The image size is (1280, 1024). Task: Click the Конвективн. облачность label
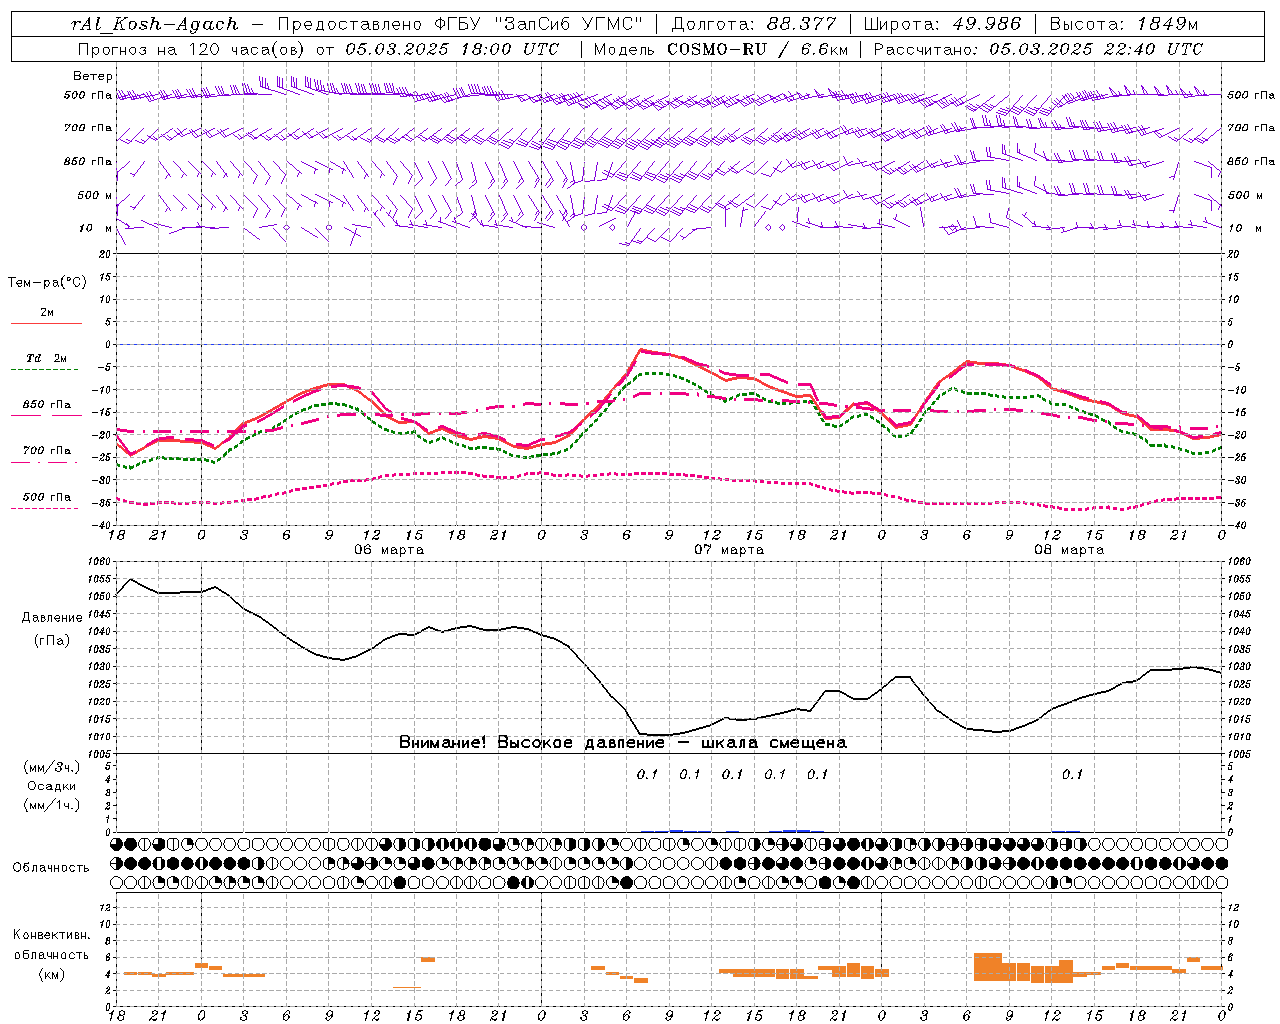(51, 945)
